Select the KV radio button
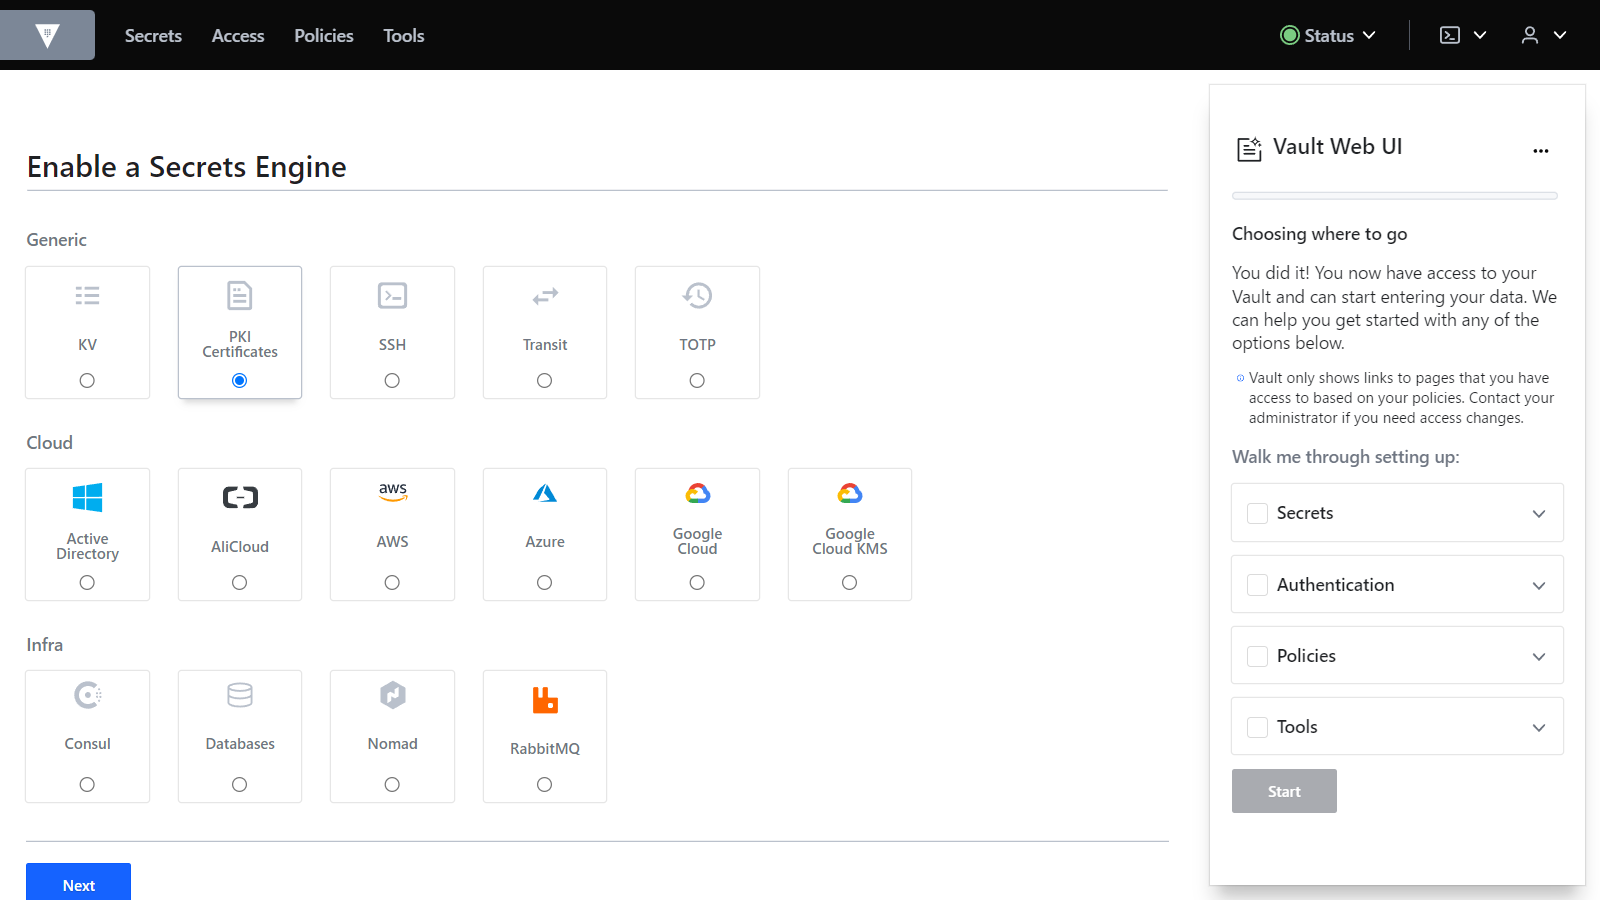This screenshot has width=1600, height=900. [87, 381]
